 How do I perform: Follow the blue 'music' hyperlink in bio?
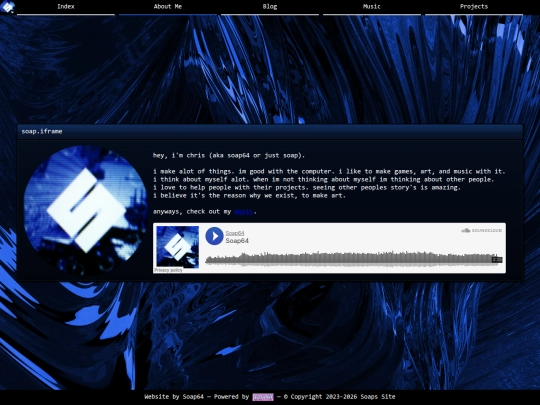point(243,212)
